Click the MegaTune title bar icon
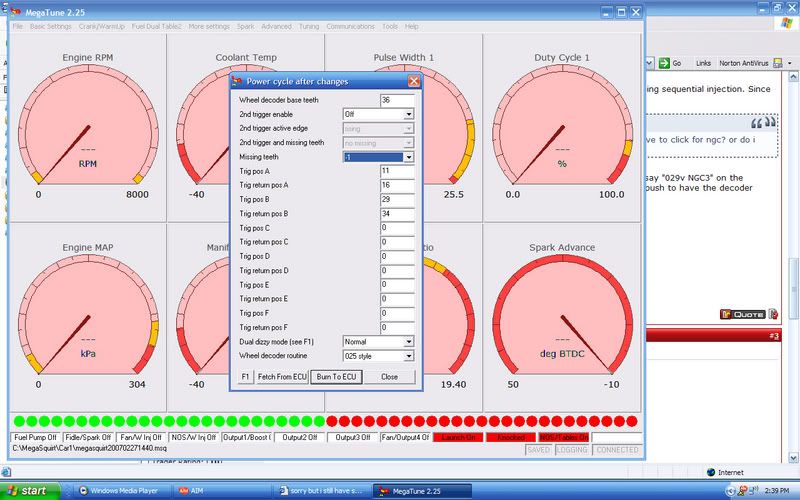Viewport: 800px width, 500px height. [x=16, y=11]
